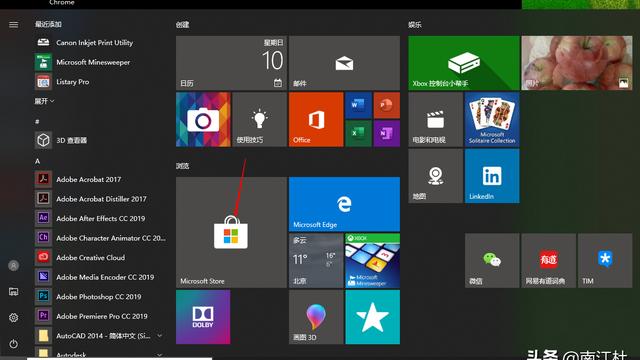
Task: Launch OneNote from the small tile
Action: (387, 133)
